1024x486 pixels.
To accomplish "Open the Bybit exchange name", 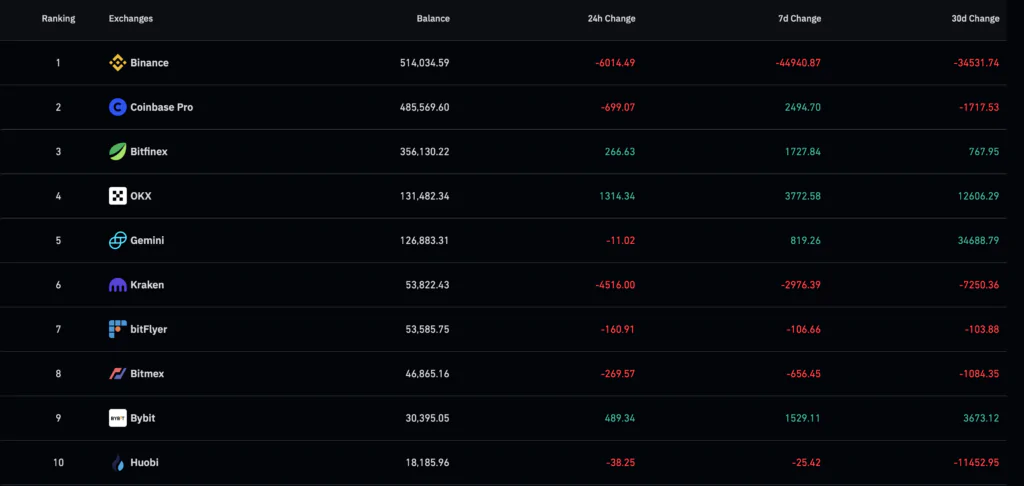I will point(143,418).
